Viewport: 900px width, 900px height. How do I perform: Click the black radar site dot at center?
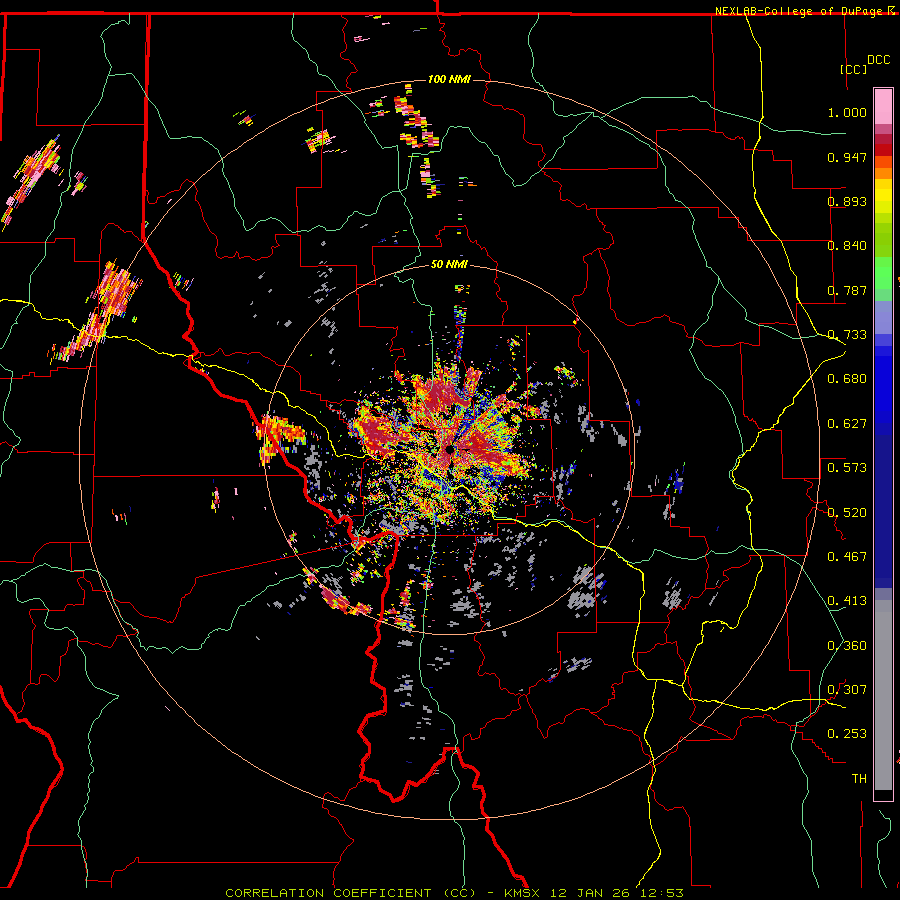(449, 449)
